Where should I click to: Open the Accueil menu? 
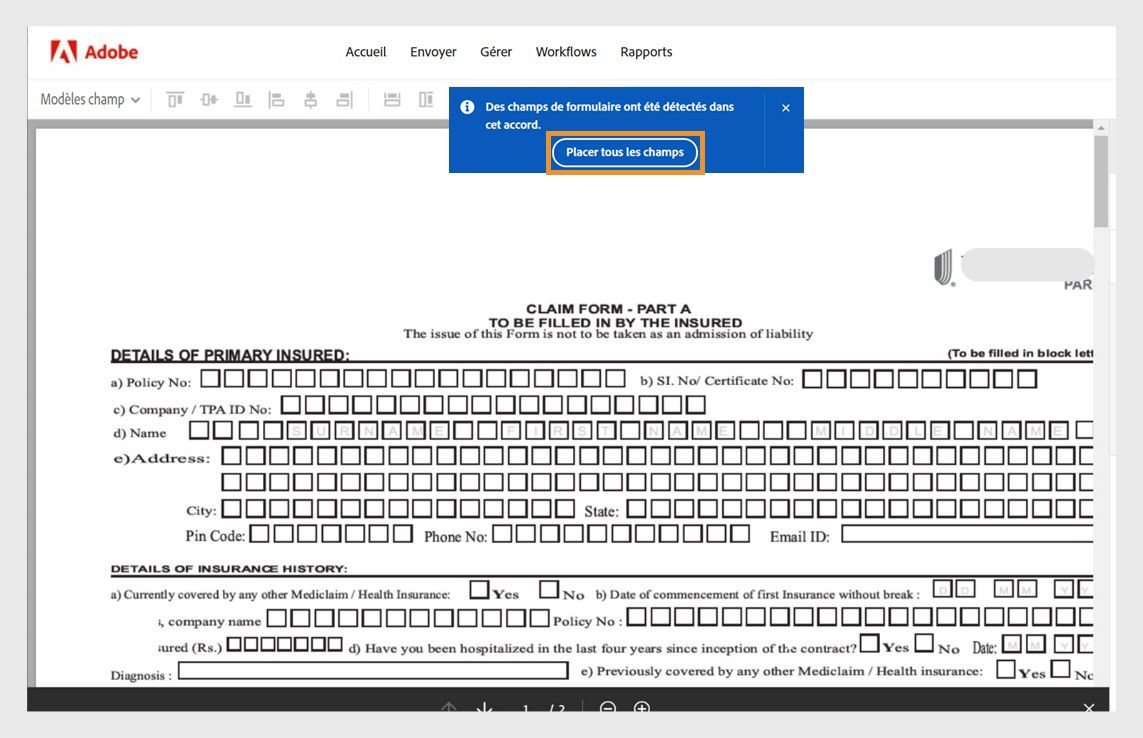365,52
